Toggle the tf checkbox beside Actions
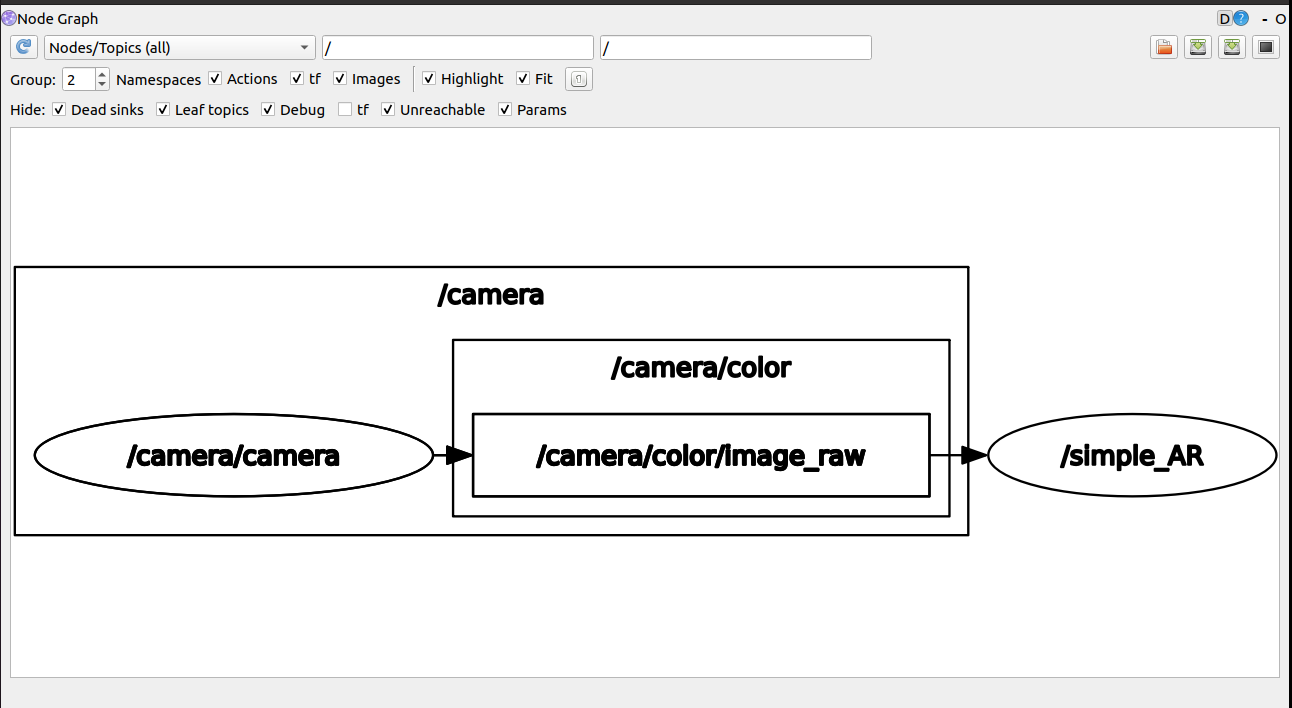This screenshot has height=708, width=1292. [297, 79]
